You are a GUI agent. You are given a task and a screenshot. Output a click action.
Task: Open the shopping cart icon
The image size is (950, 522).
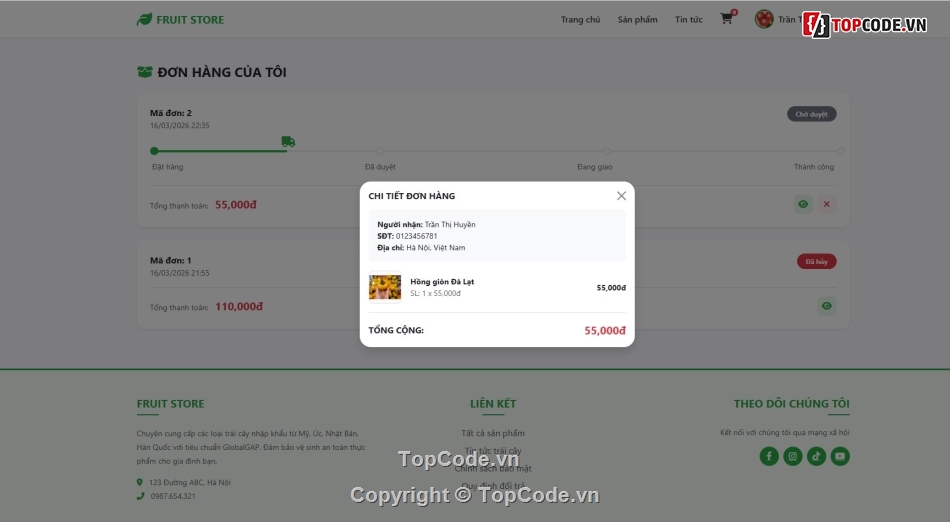[726, 19]
